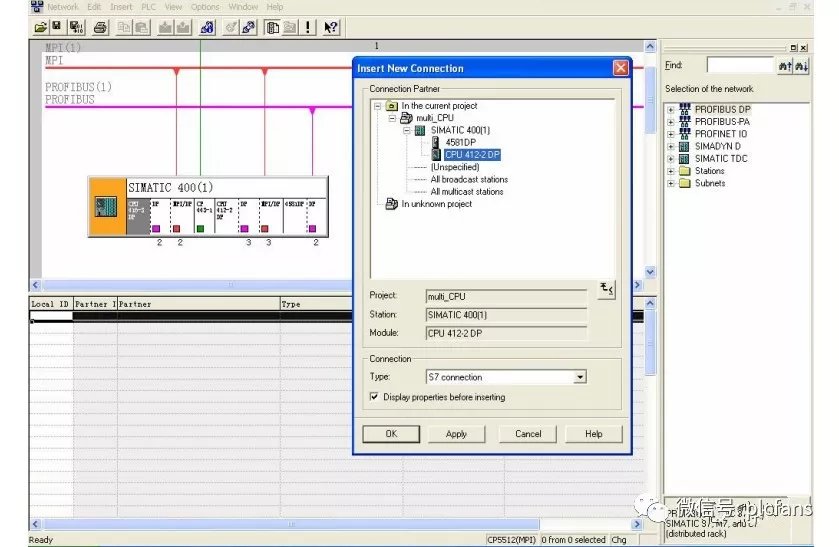Click the context help arrow icon
Image resolution: width=839 pixels, height=547 pixels.
[331, 27]
